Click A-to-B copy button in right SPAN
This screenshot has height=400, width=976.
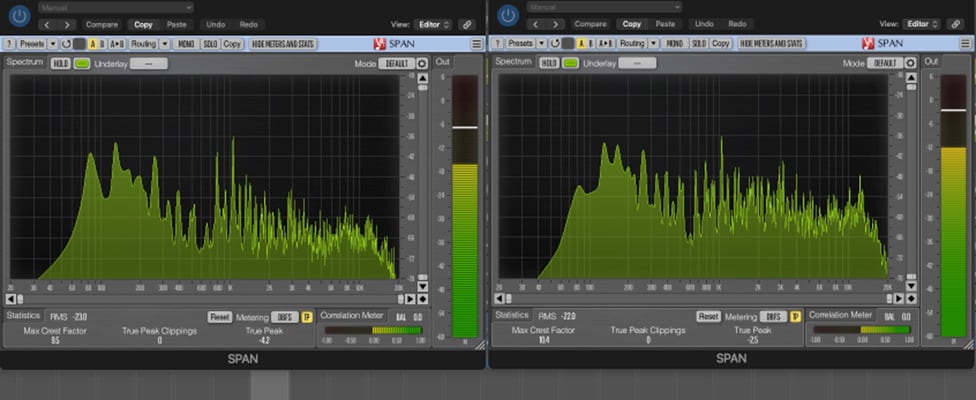tap(606, 44)
